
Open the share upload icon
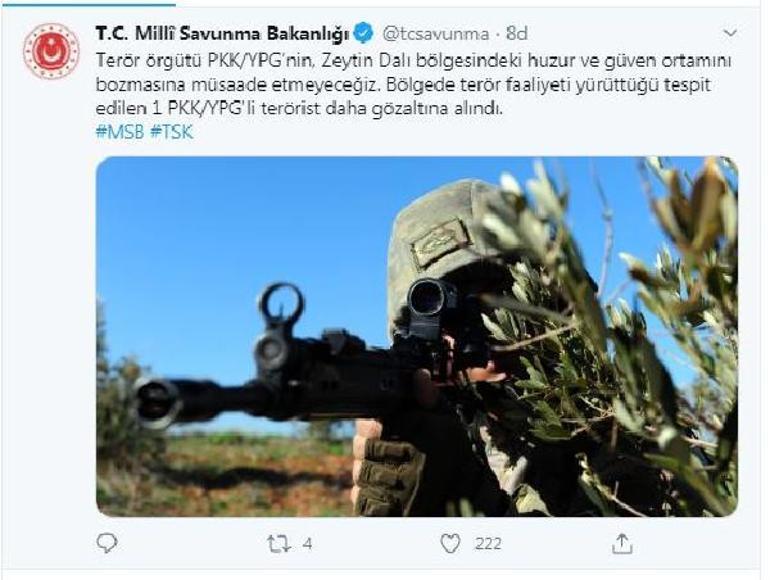coord(622,544)
